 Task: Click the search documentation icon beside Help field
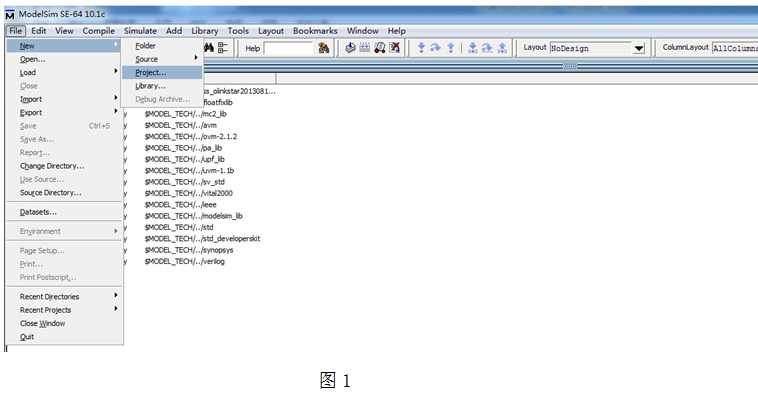point(323,48)
